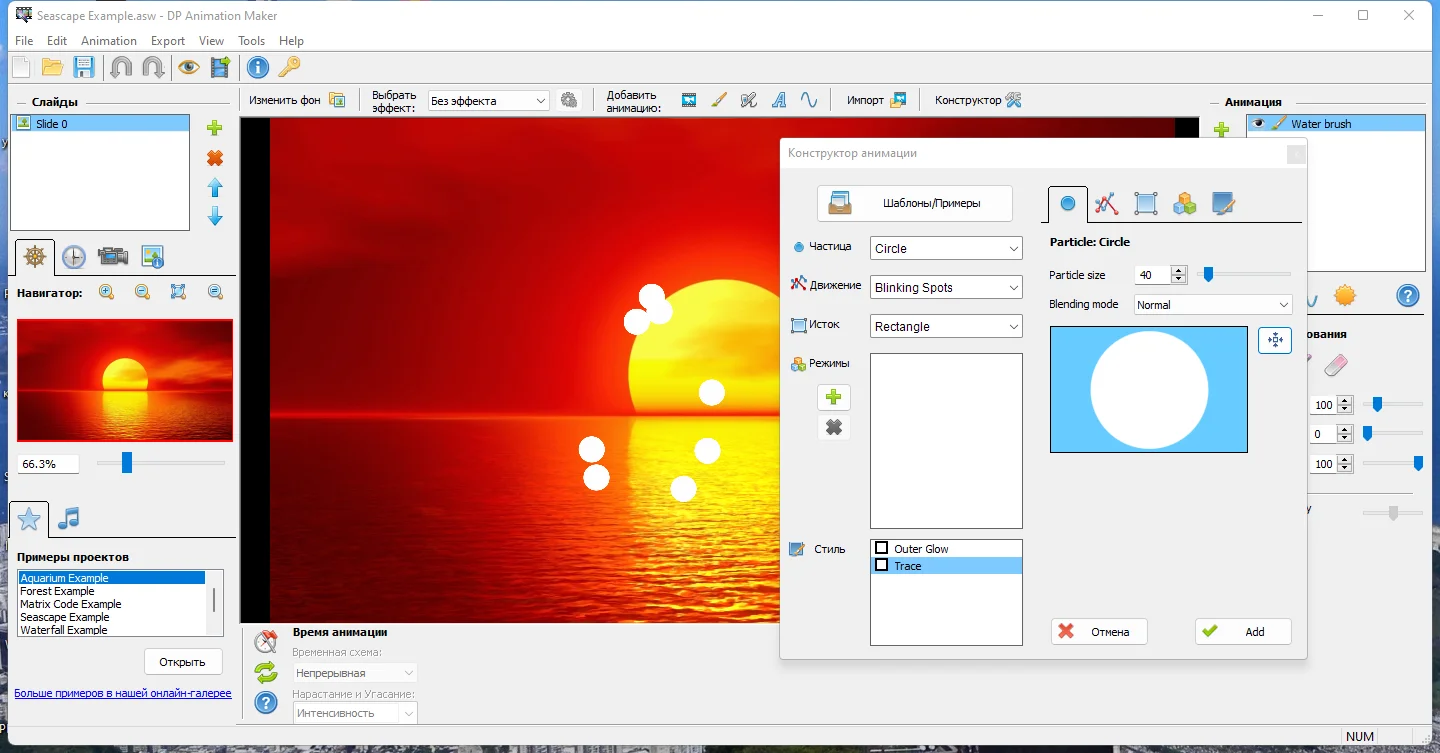The image size is (1440, 753).
Task: Click the move preview arrows icon
Action: pos(1275,340)
